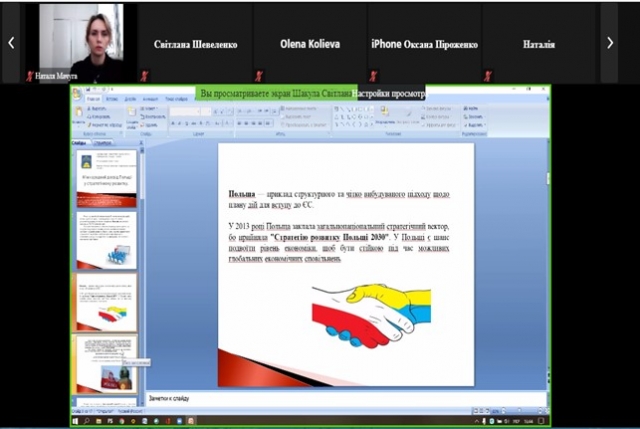Open PowerPoint taskbar icon

click(191, 421)
